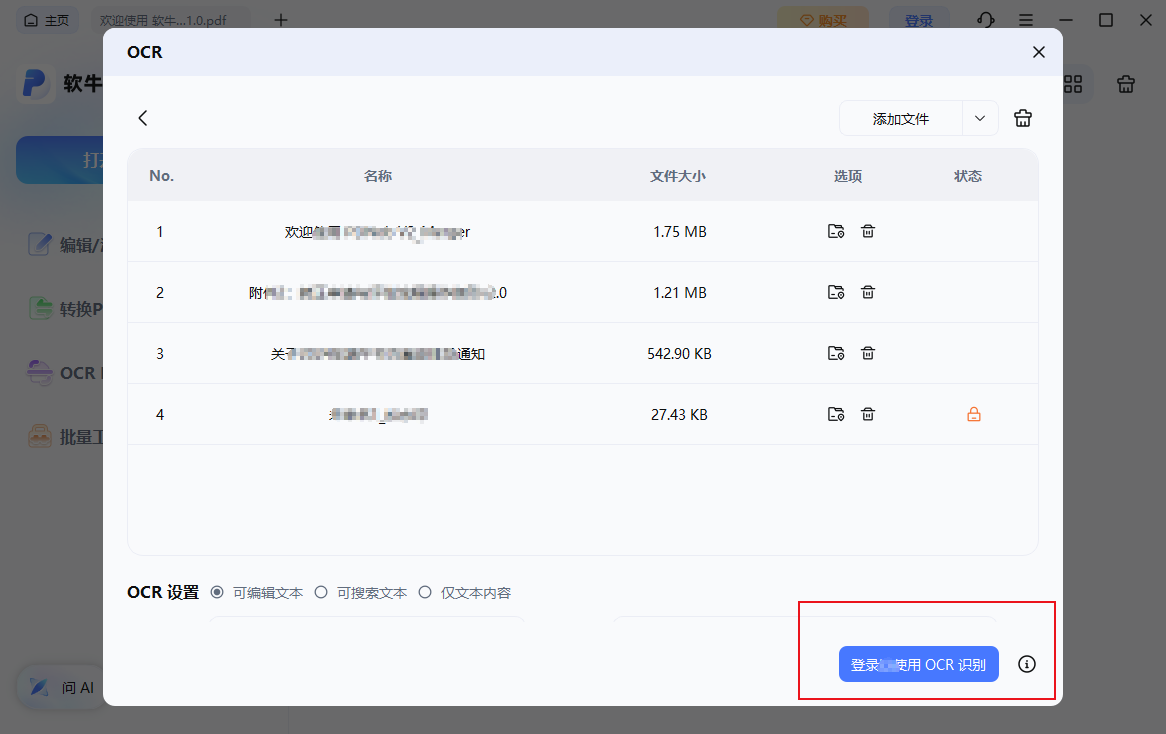Click the orange lock status icon
Screen dimensions: 1166x734
tap(973, 415)
